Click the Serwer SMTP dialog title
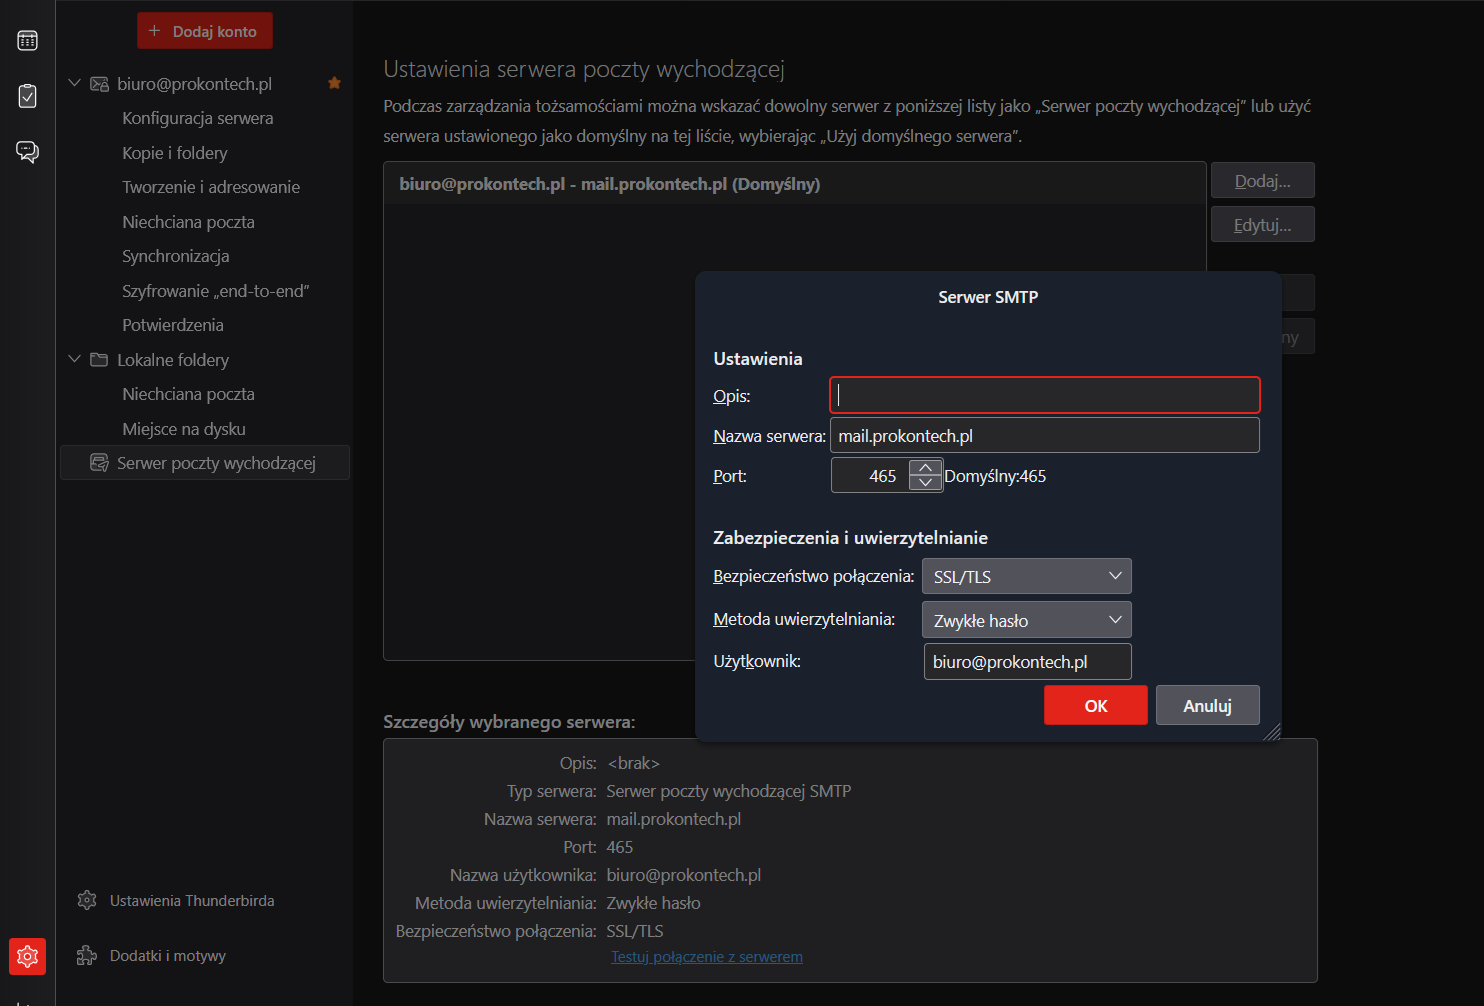This screenshot has height=1006, width=1484. pos(988,297)
